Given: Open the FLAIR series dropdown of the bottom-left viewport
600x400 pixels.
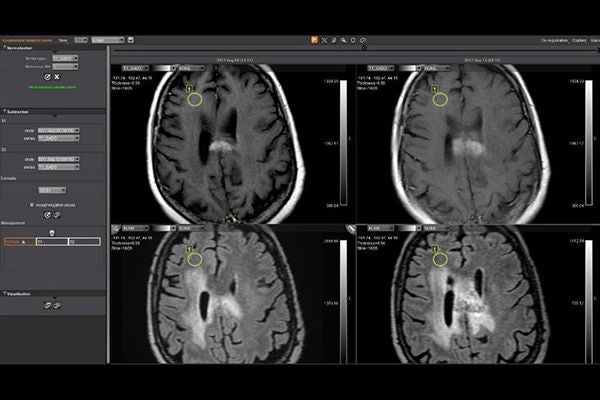Looking at the screenshot, I should pos(135,228).
